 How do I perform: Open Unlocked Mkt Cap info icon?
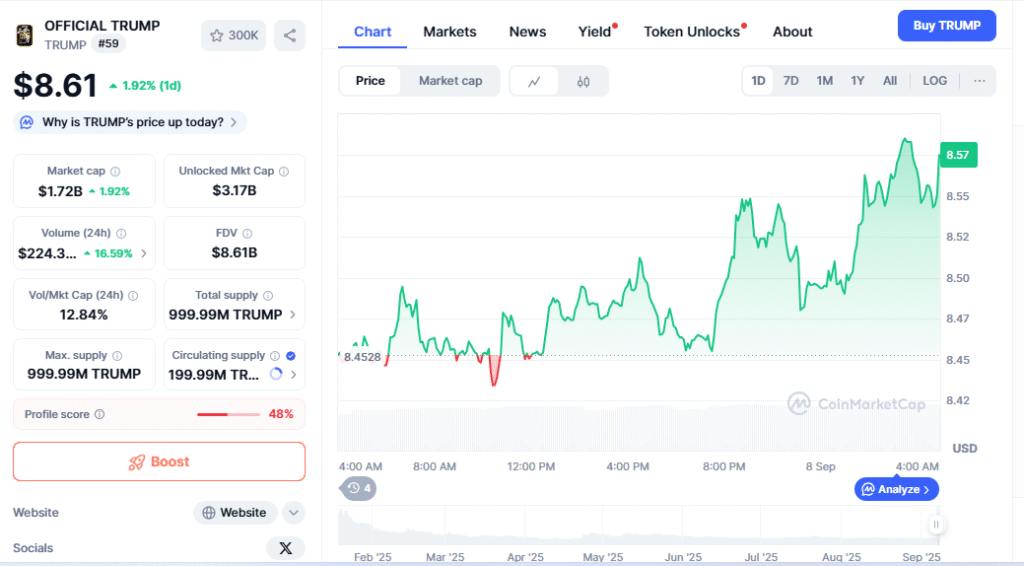click(x=284, y=171)
